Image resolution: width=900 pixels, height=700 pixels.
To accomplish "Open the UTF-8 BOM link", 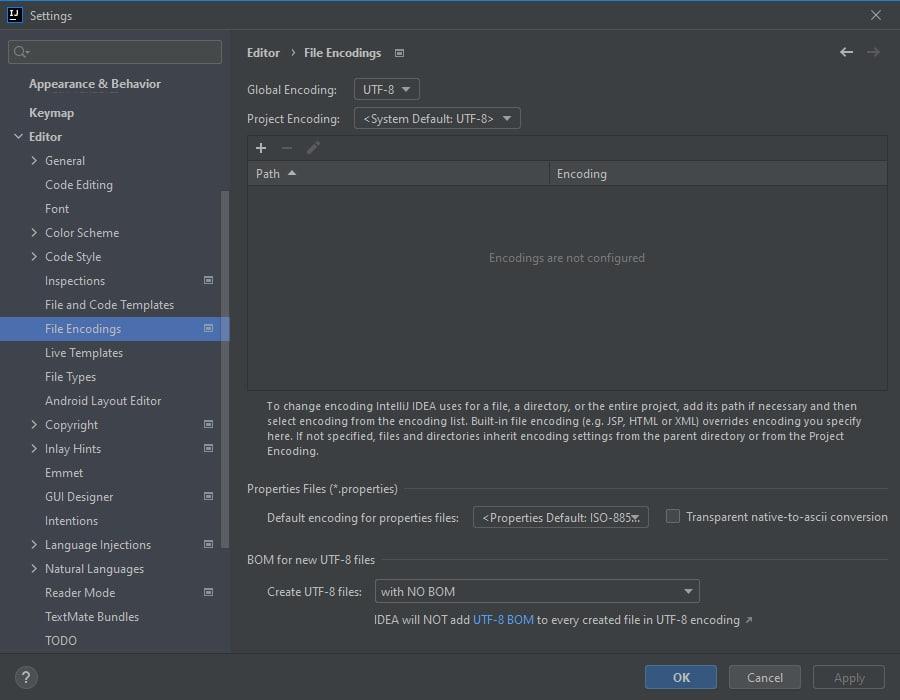I will coord(503,620).
